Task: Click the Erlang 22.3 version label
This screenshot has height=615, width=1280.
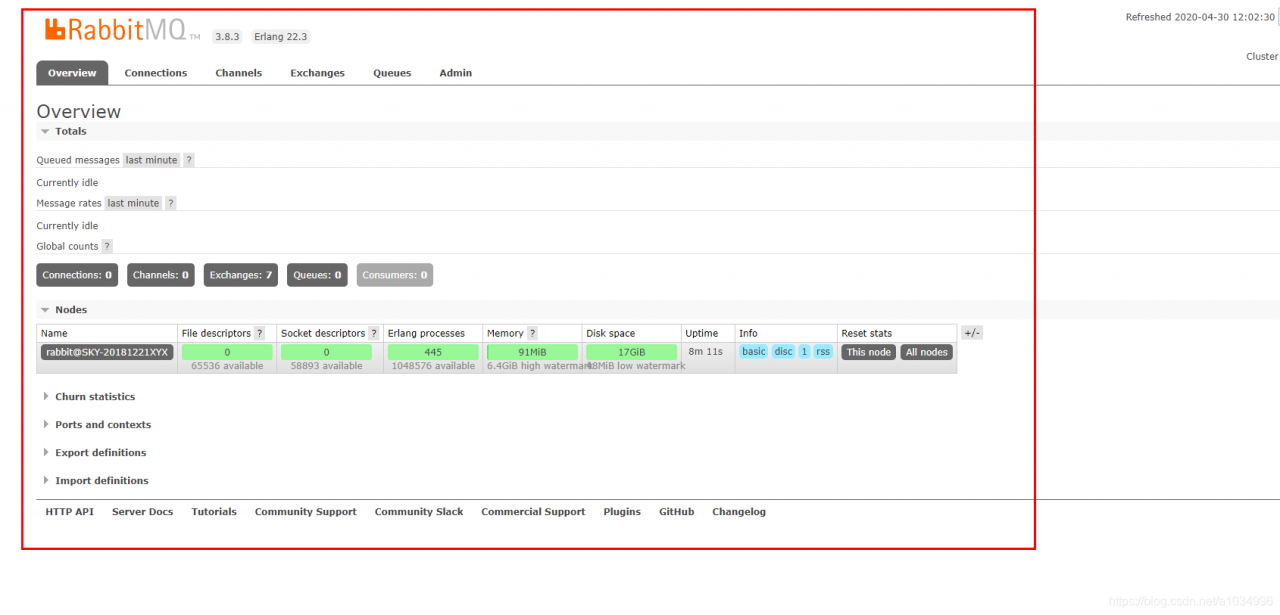Action: click(x=280, y=37)
